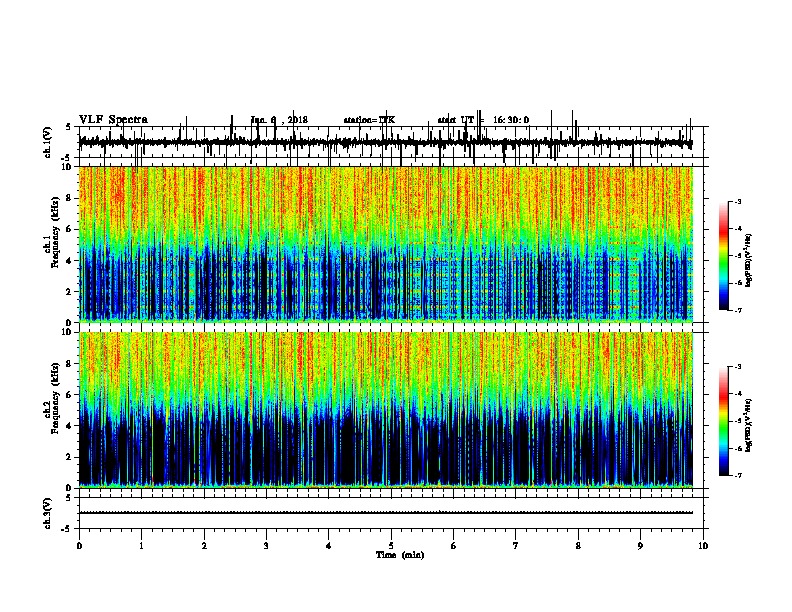Click the -3 value on ch.1 colorbar
Viewport: 792px width, 612px height.
coord(738,202)
